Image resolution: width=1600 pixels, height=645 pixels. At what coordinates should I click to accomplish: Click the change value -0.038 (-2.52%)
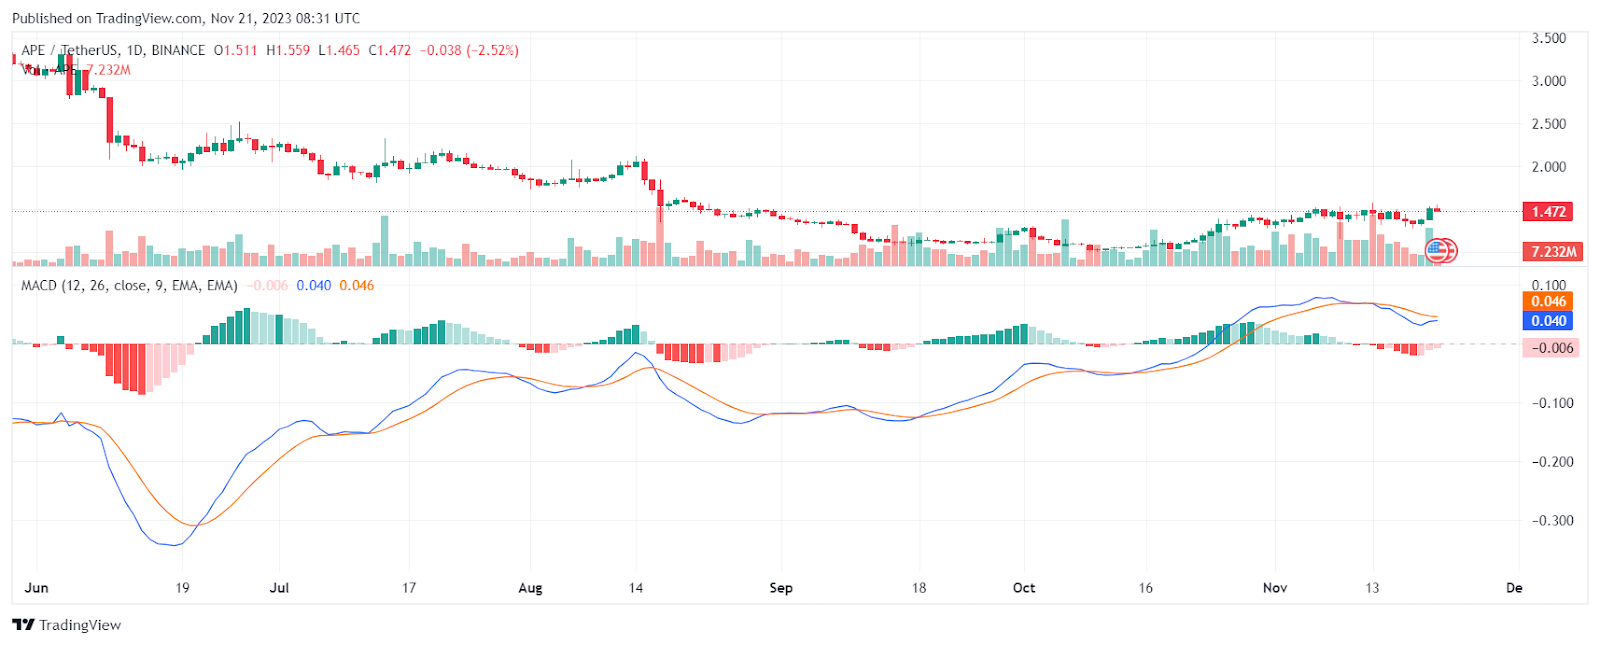[469, 50]
